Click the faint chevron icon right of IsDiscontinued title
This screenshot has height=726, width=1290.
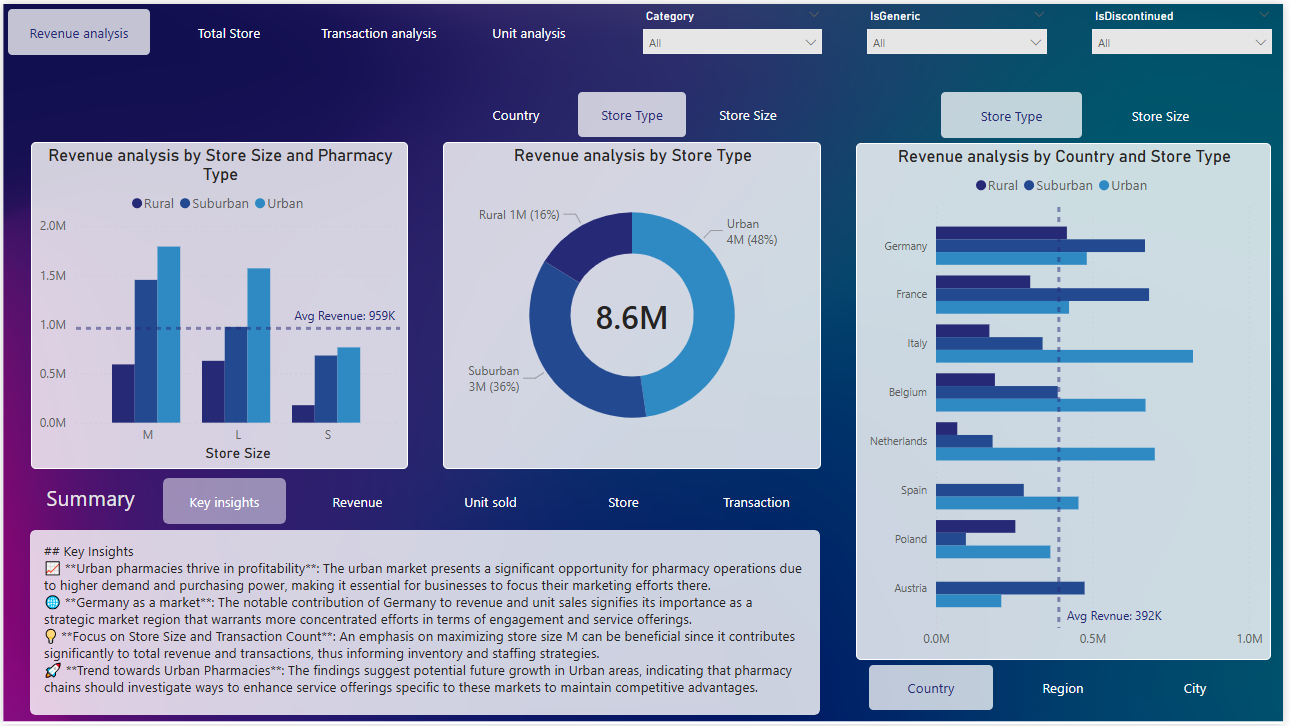(1264, 15)
